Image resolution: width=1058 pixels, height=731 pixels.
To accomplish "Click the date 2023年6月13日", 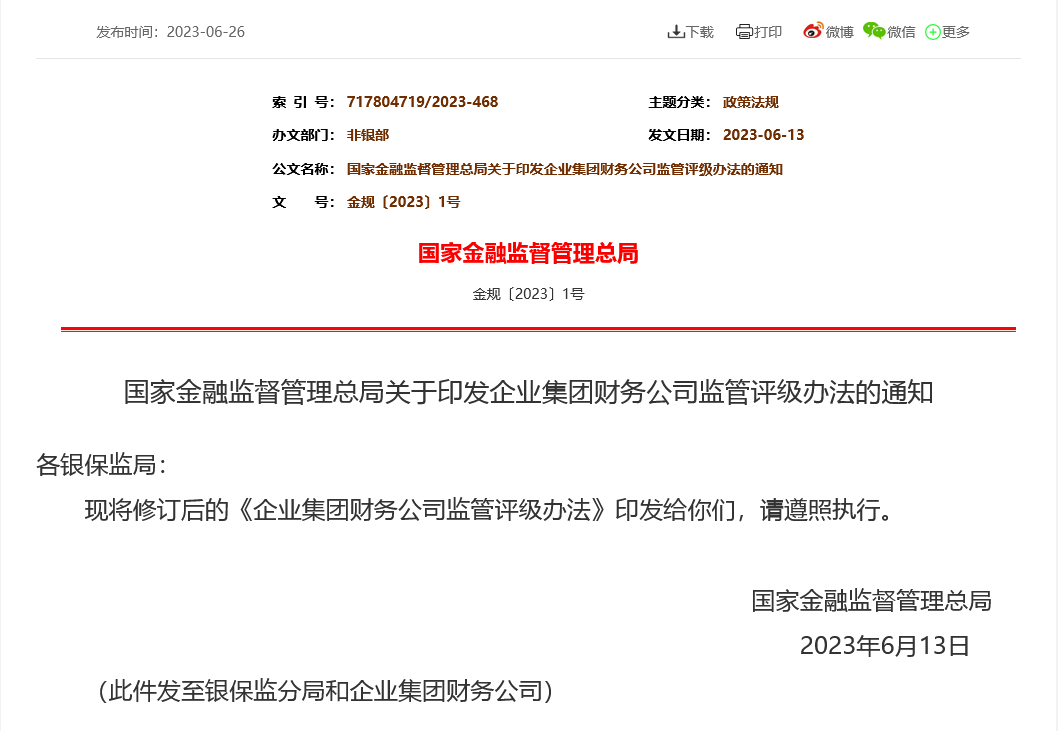I will [885, 646].
